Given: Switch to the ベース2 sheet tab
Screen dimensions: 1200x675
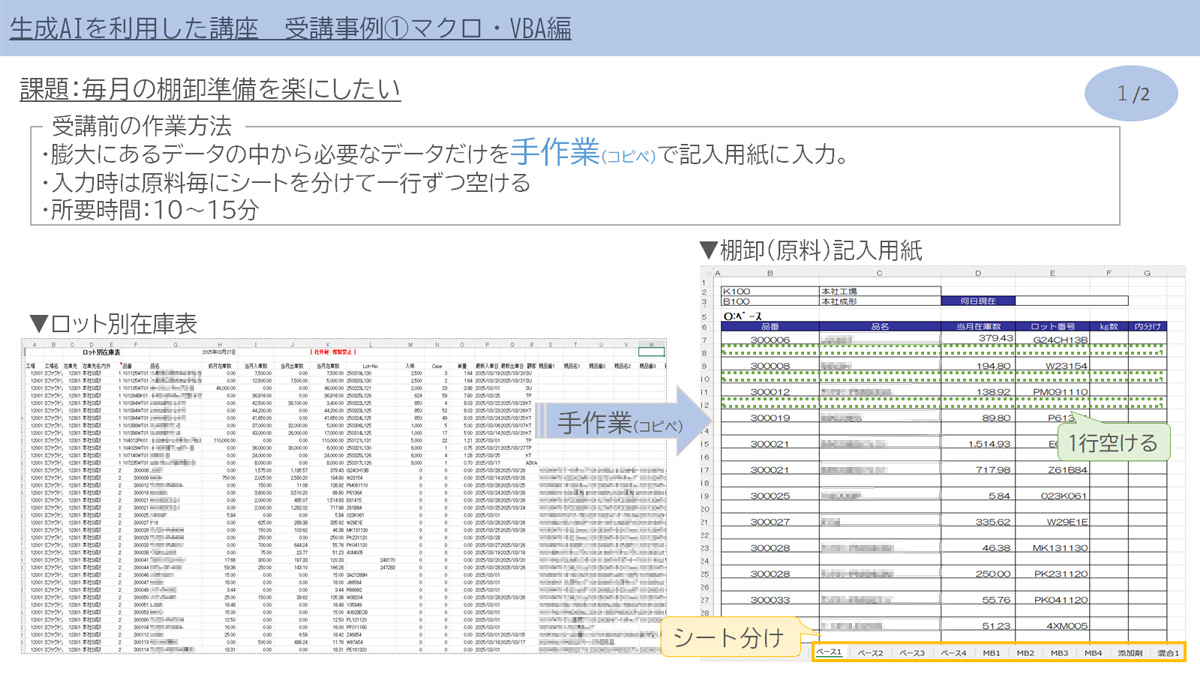Looking at the screenshot, I should click(870, 652).
